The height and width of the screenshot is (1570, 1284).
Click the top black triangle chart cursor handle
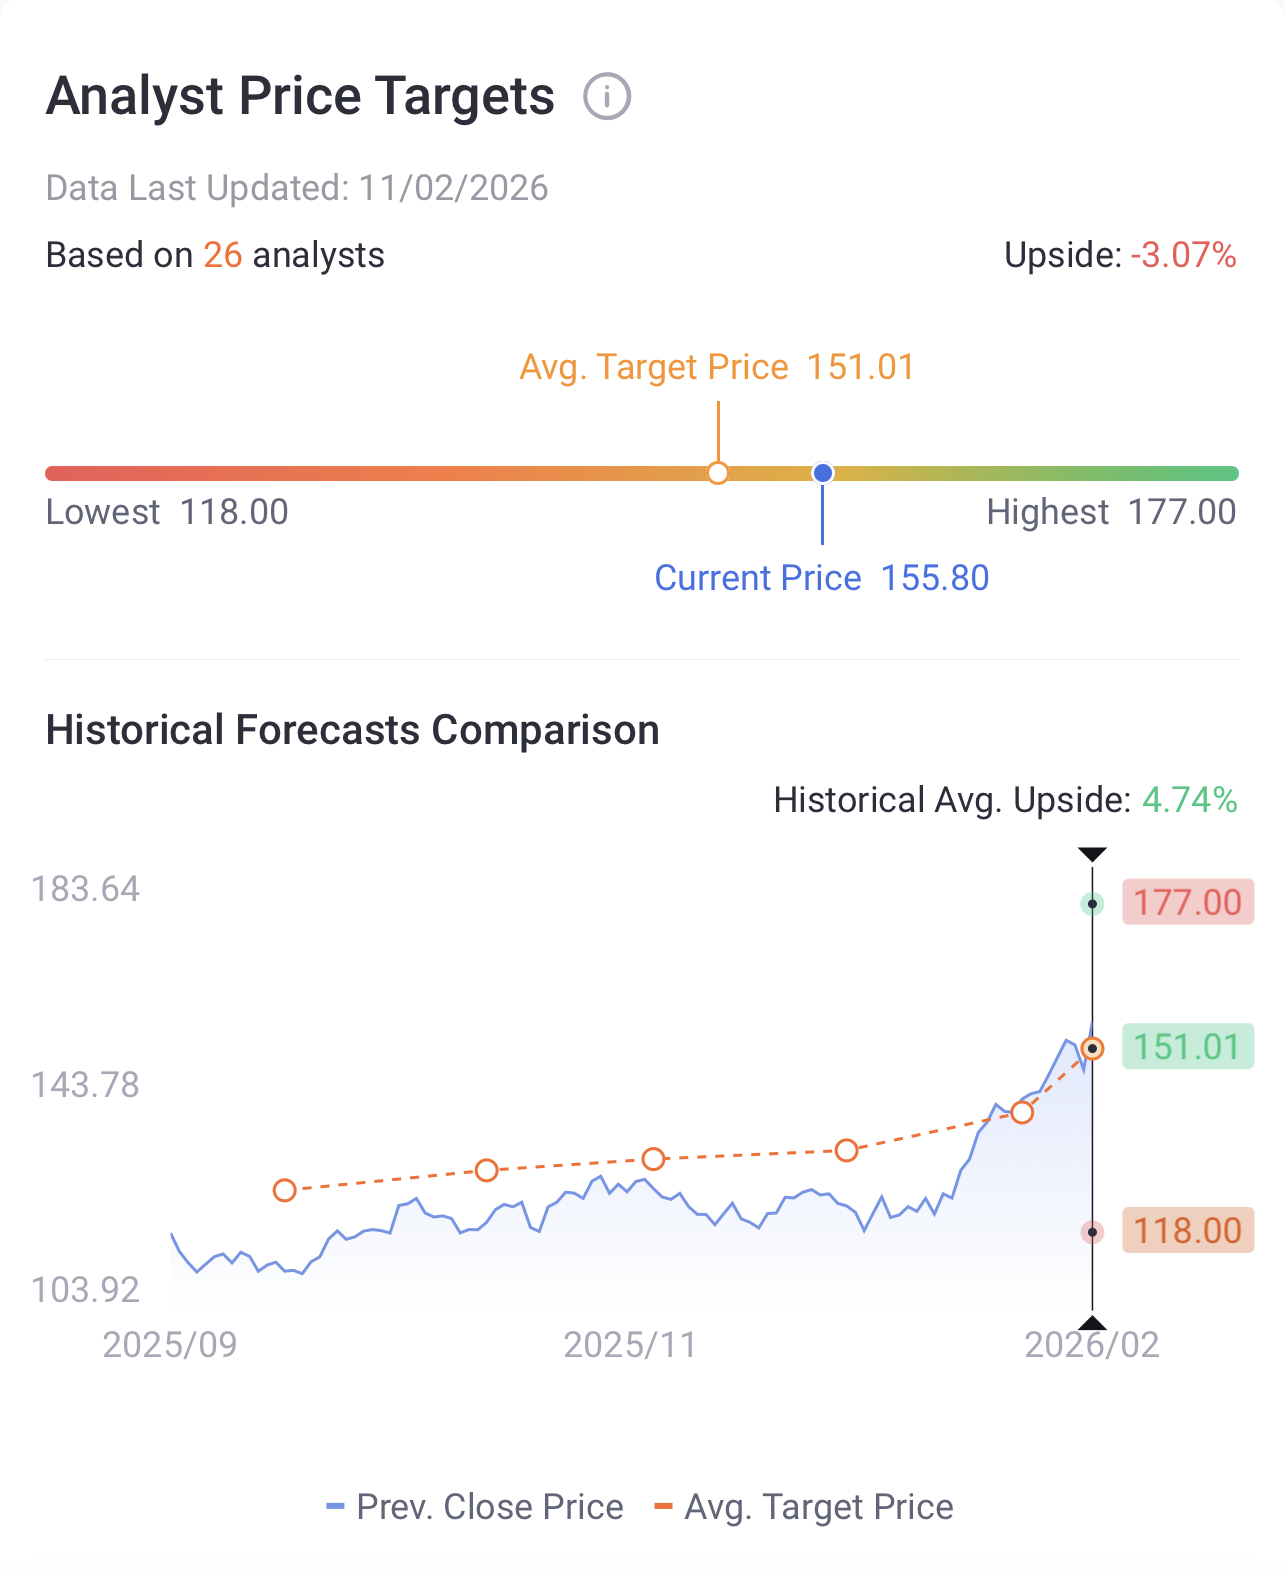1092,854
